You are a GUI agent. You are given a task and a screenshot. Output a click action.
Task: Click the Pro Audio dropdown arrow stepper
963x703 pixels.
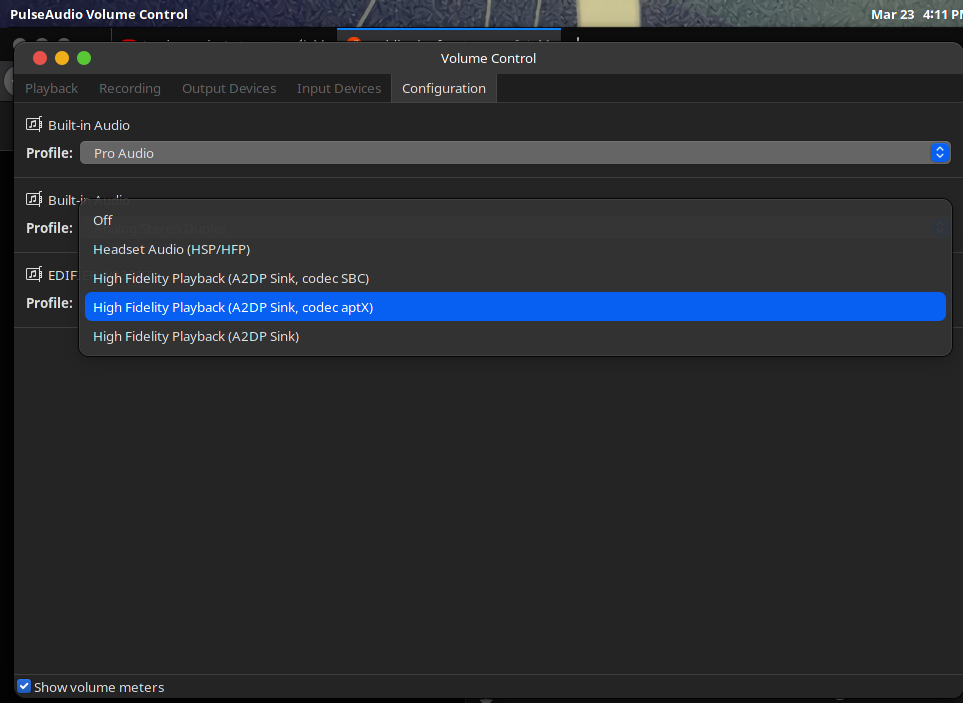939,153
